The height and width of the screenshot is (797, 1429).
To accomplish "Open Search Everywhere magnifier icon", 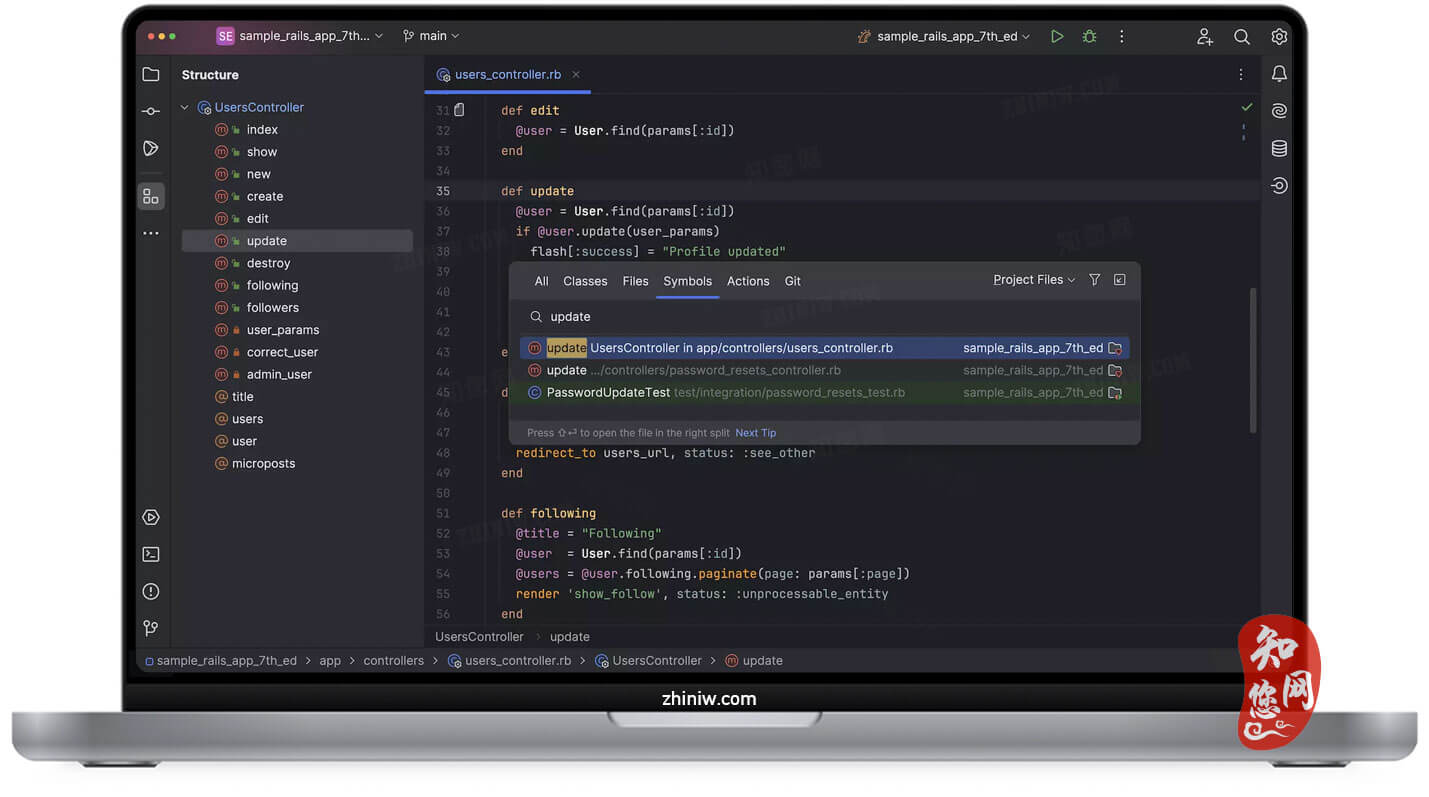I will [1242, 36].
